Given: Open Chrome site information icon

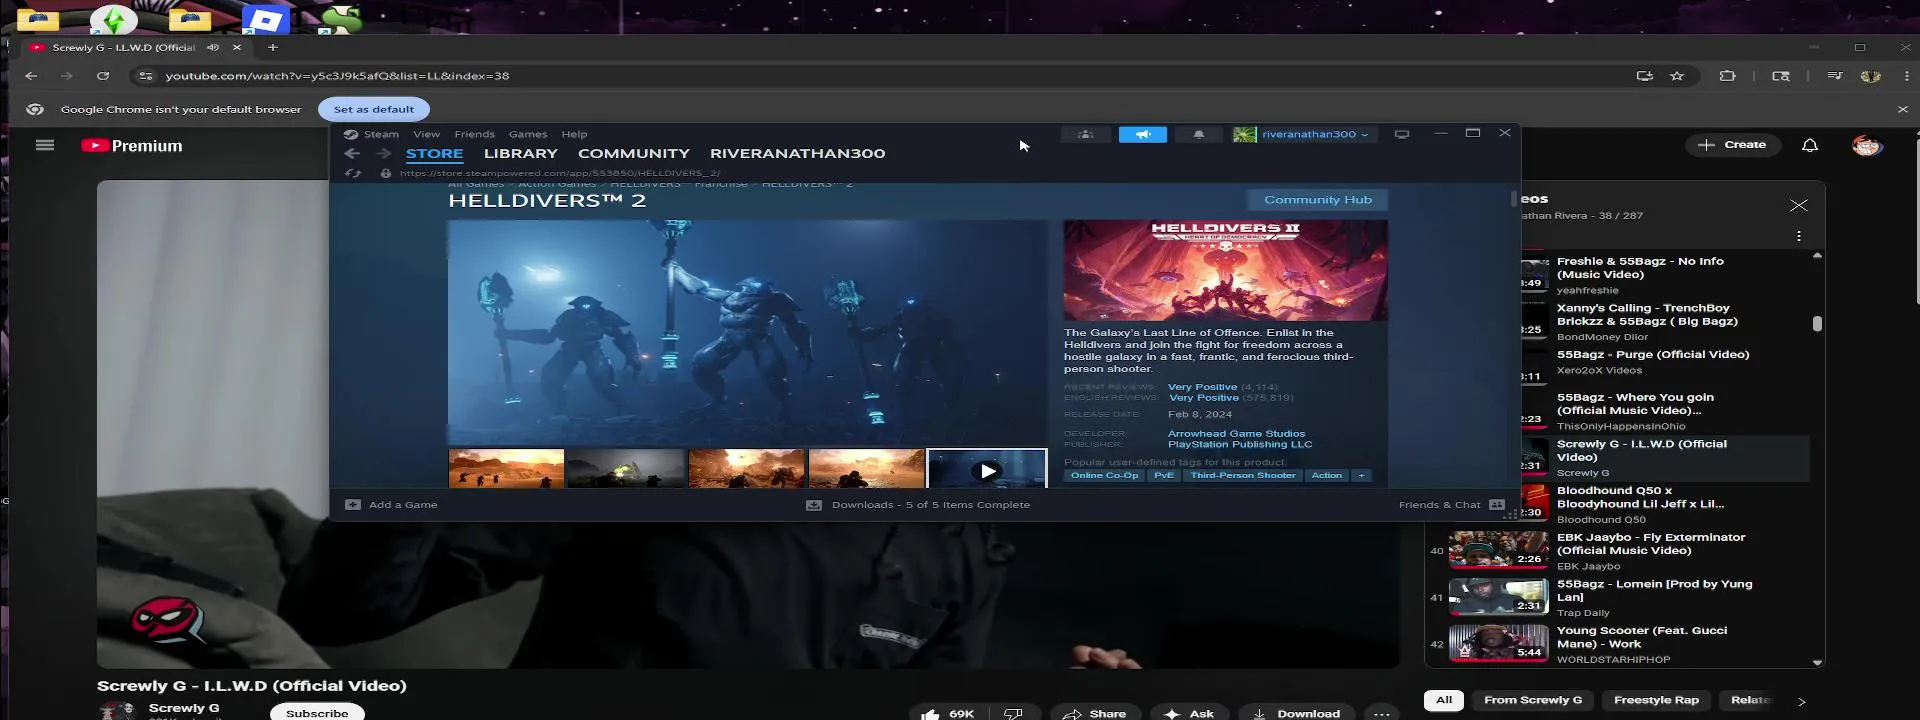Looking at the screenshot, I should tap(146, 76).
